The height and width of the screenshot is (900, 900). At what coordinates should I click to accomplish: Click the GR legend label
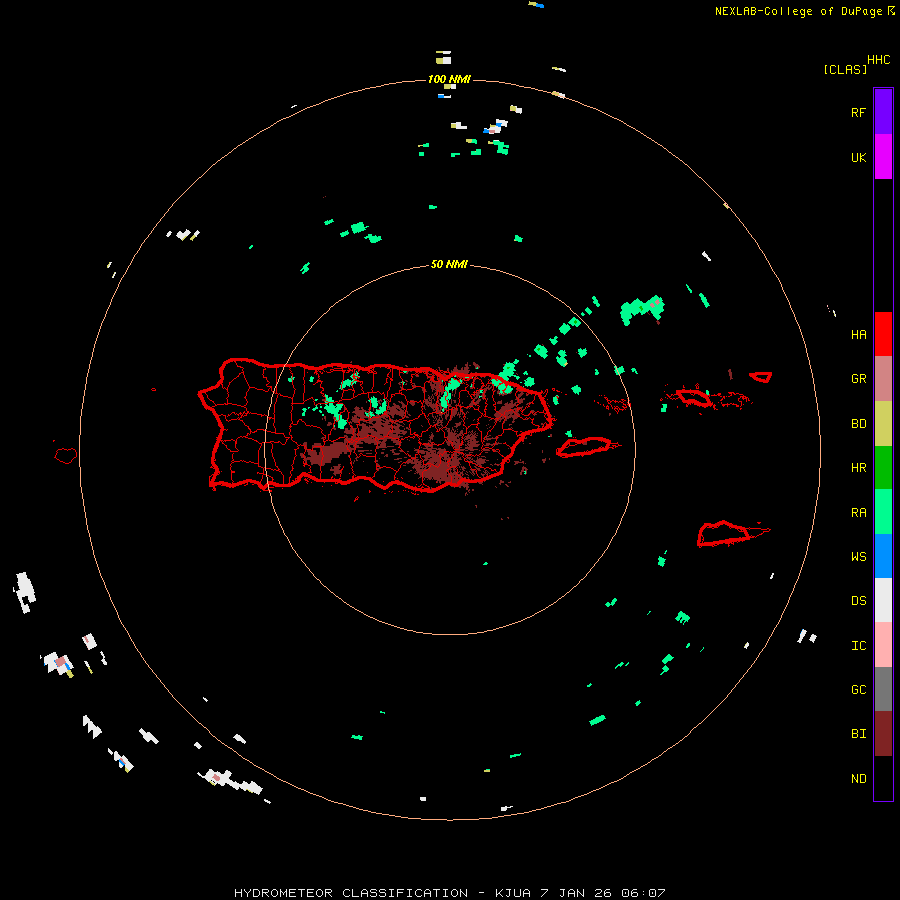click(858, 378)
